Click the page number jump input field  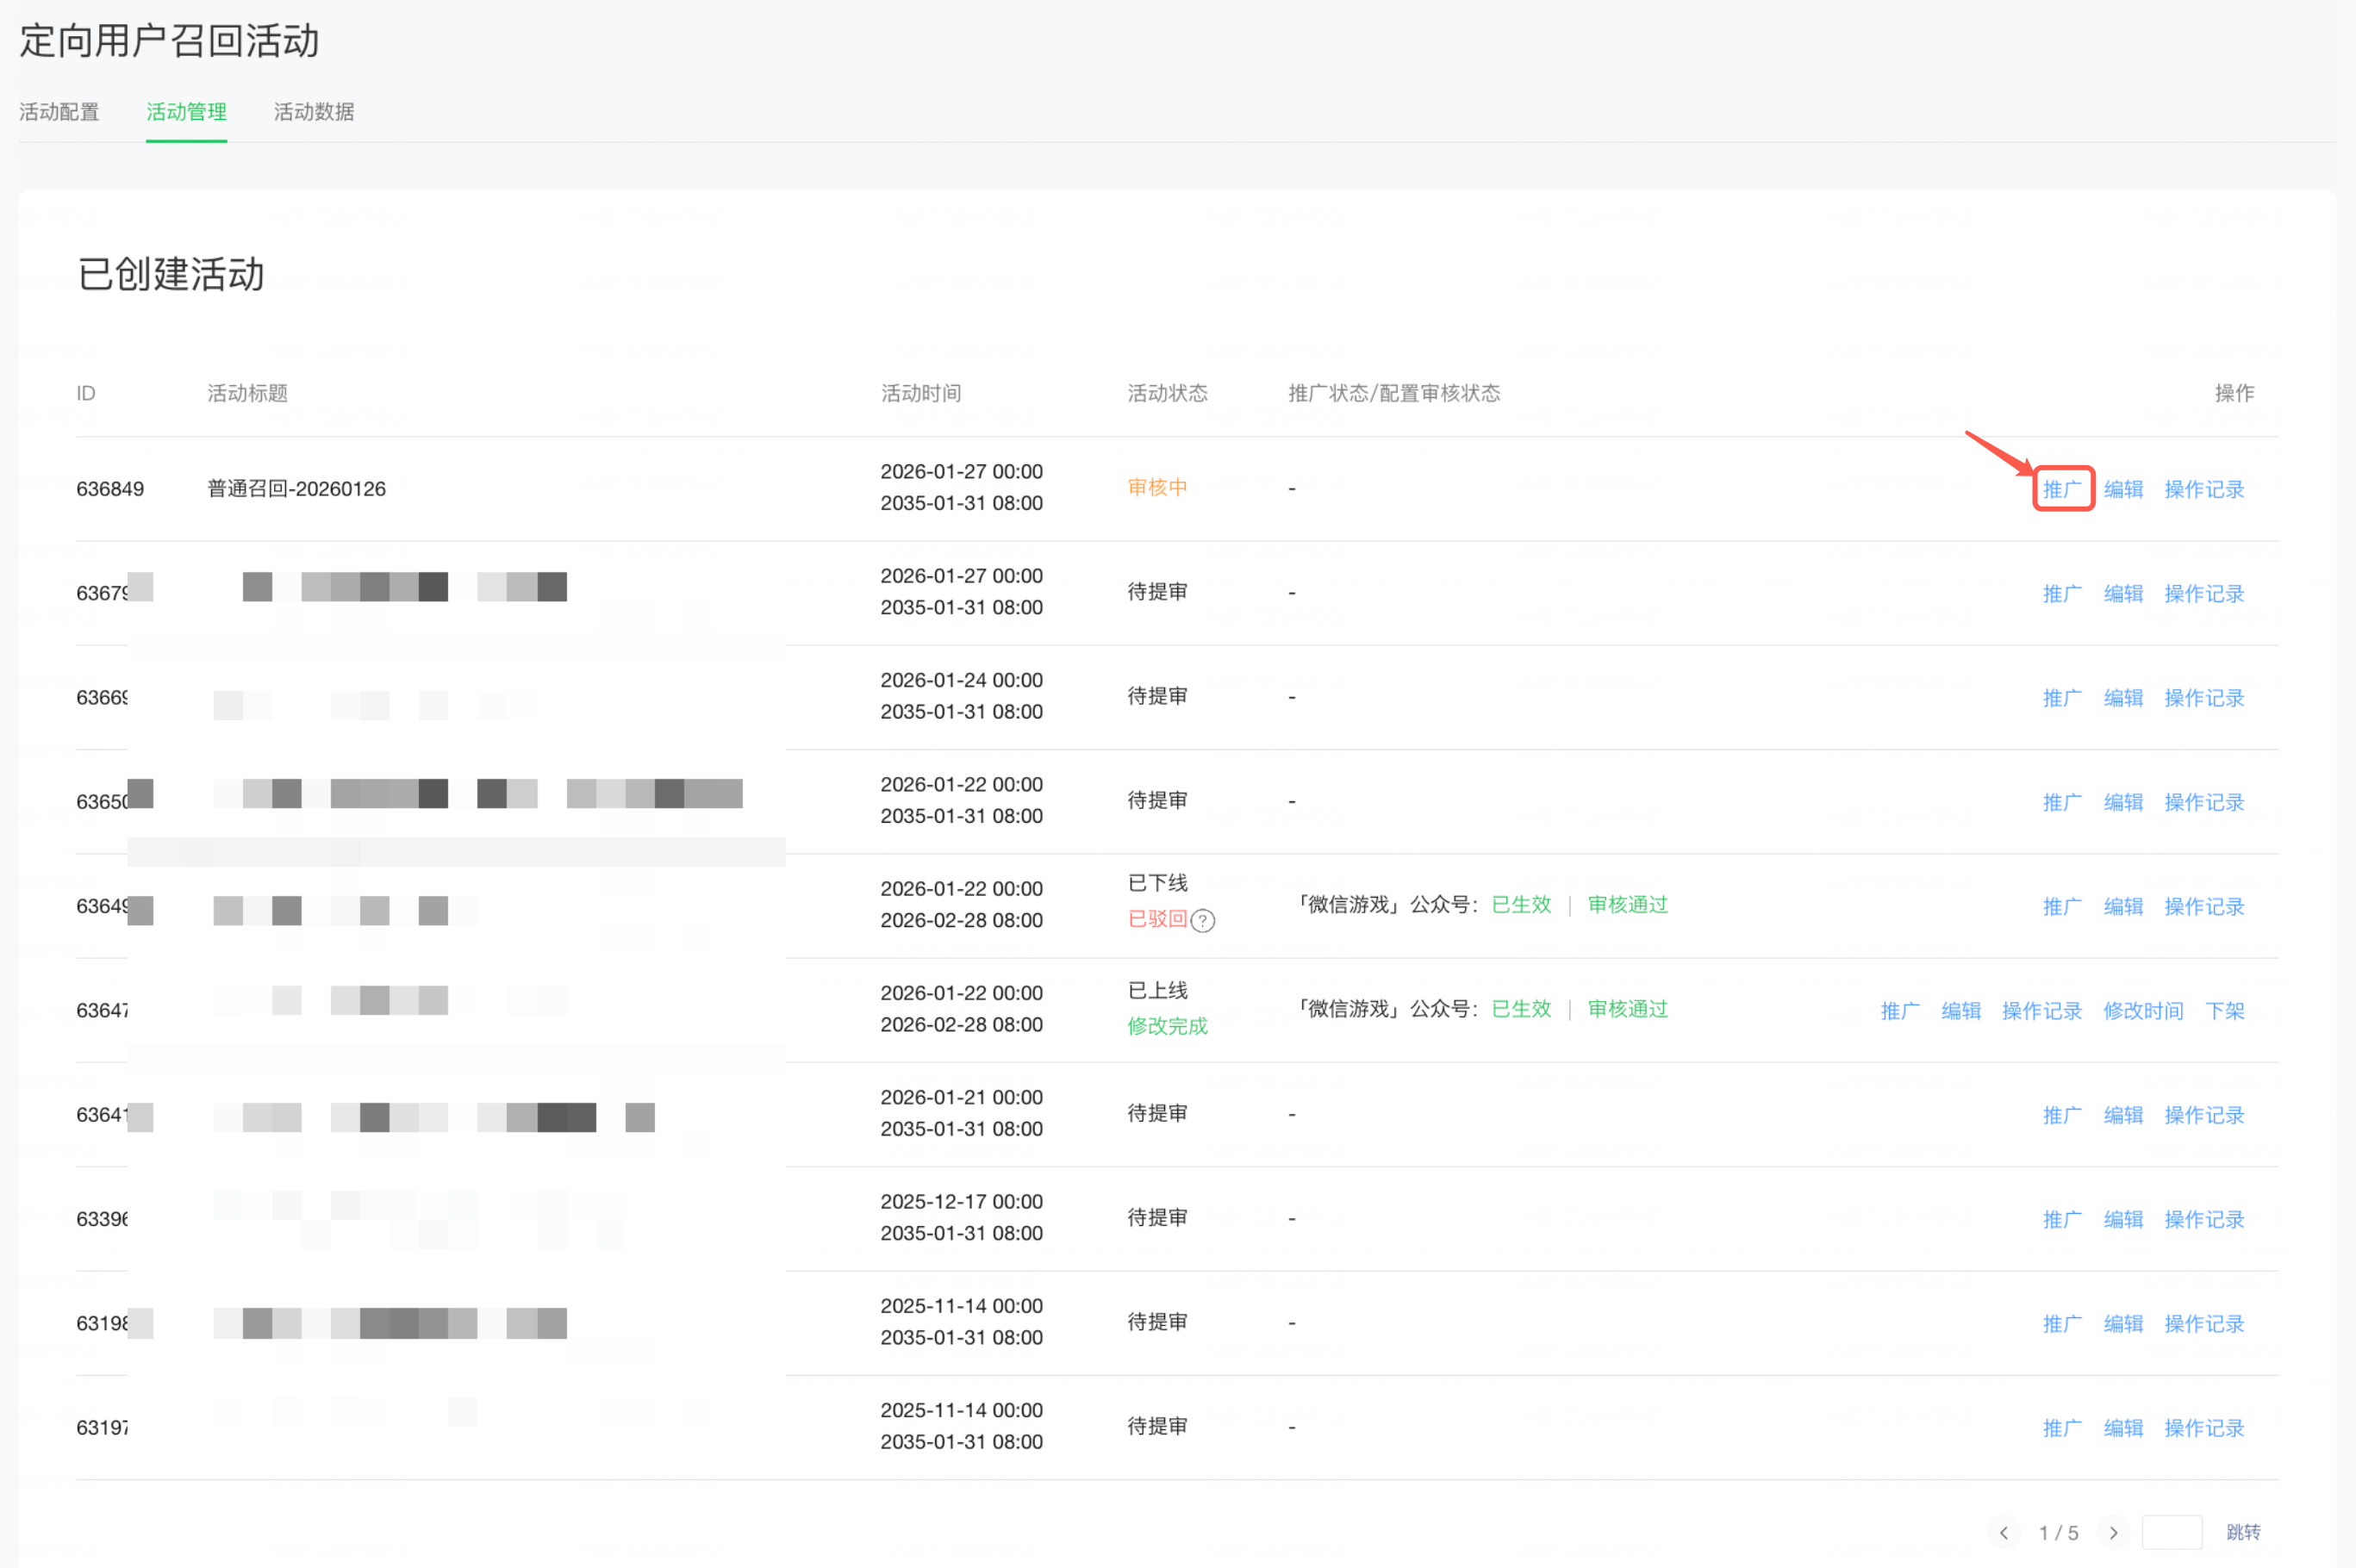pyautogui.click(x=2171, y=1532)
